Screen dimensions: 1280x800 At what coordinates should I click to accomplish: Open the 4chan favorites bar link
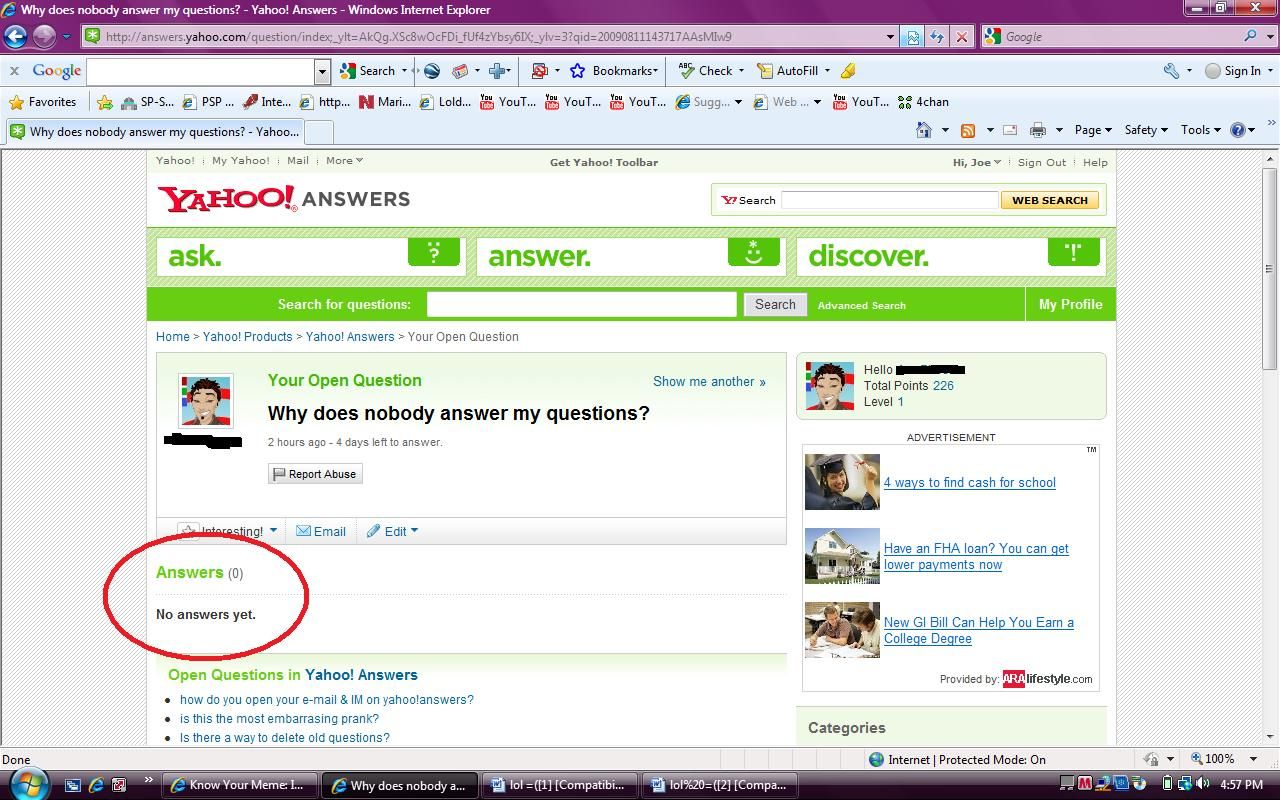tap(923, 102)
